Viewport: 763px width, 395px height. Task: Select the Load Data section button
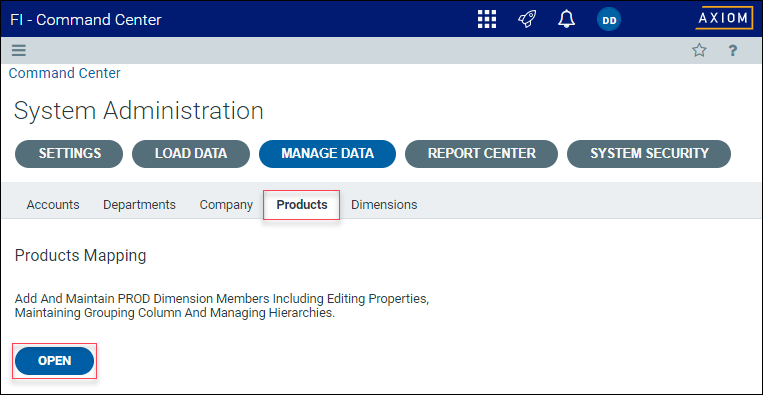click(x=191, y=154)
